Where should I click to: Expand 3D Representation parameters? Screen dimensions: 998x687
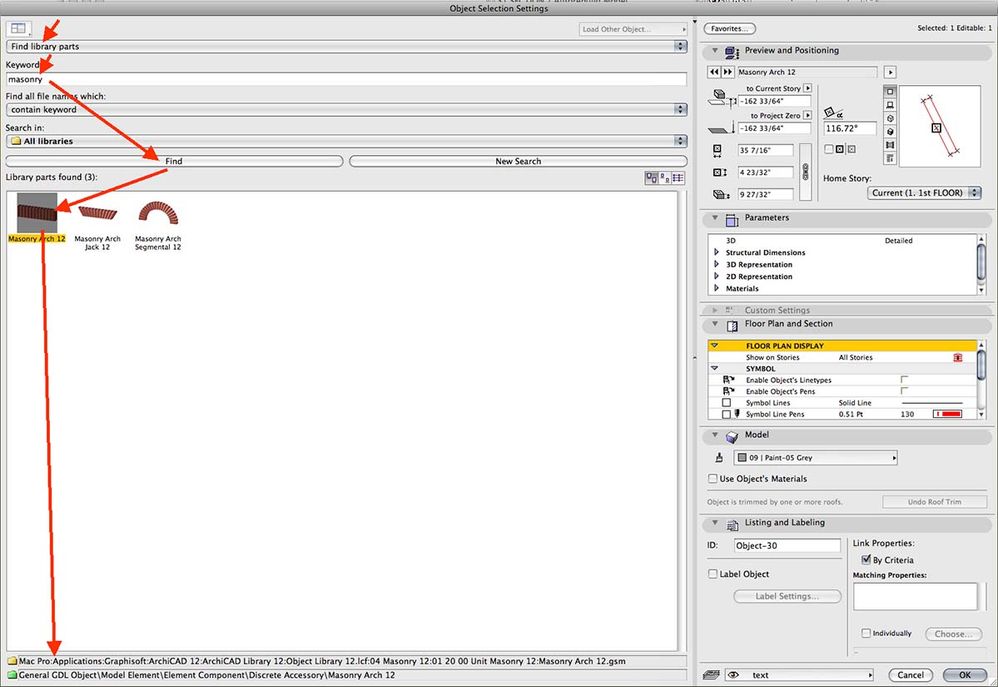pyautogui.click(x=717, y=264)
